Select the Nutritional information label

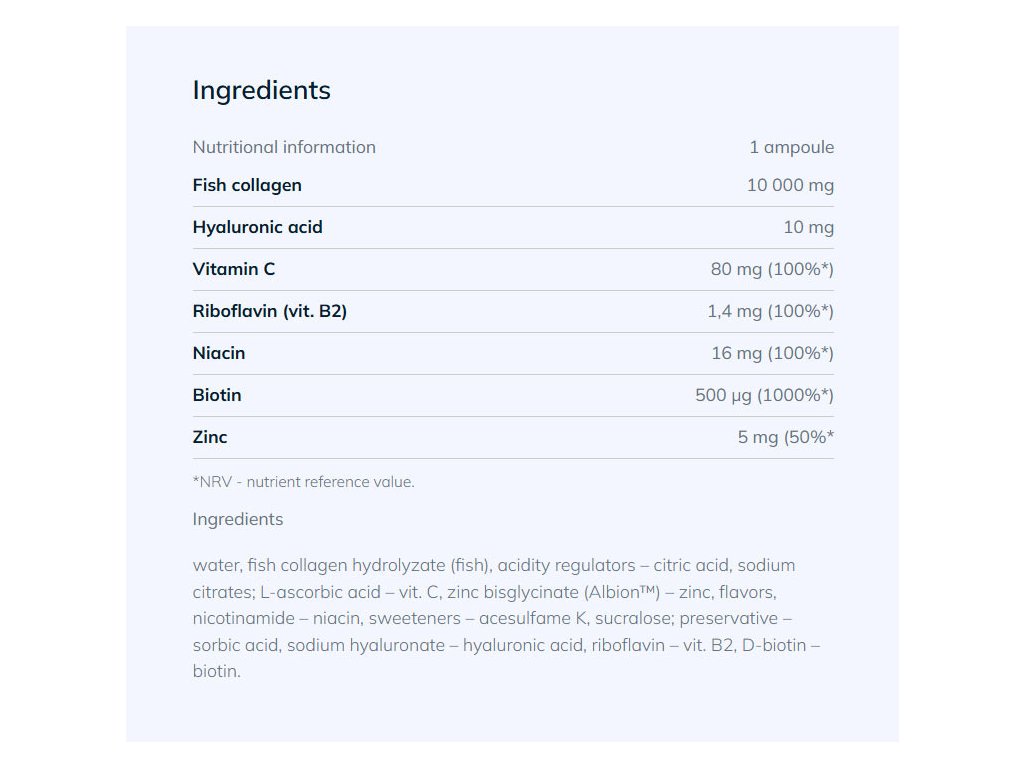[x=284, y=147]
